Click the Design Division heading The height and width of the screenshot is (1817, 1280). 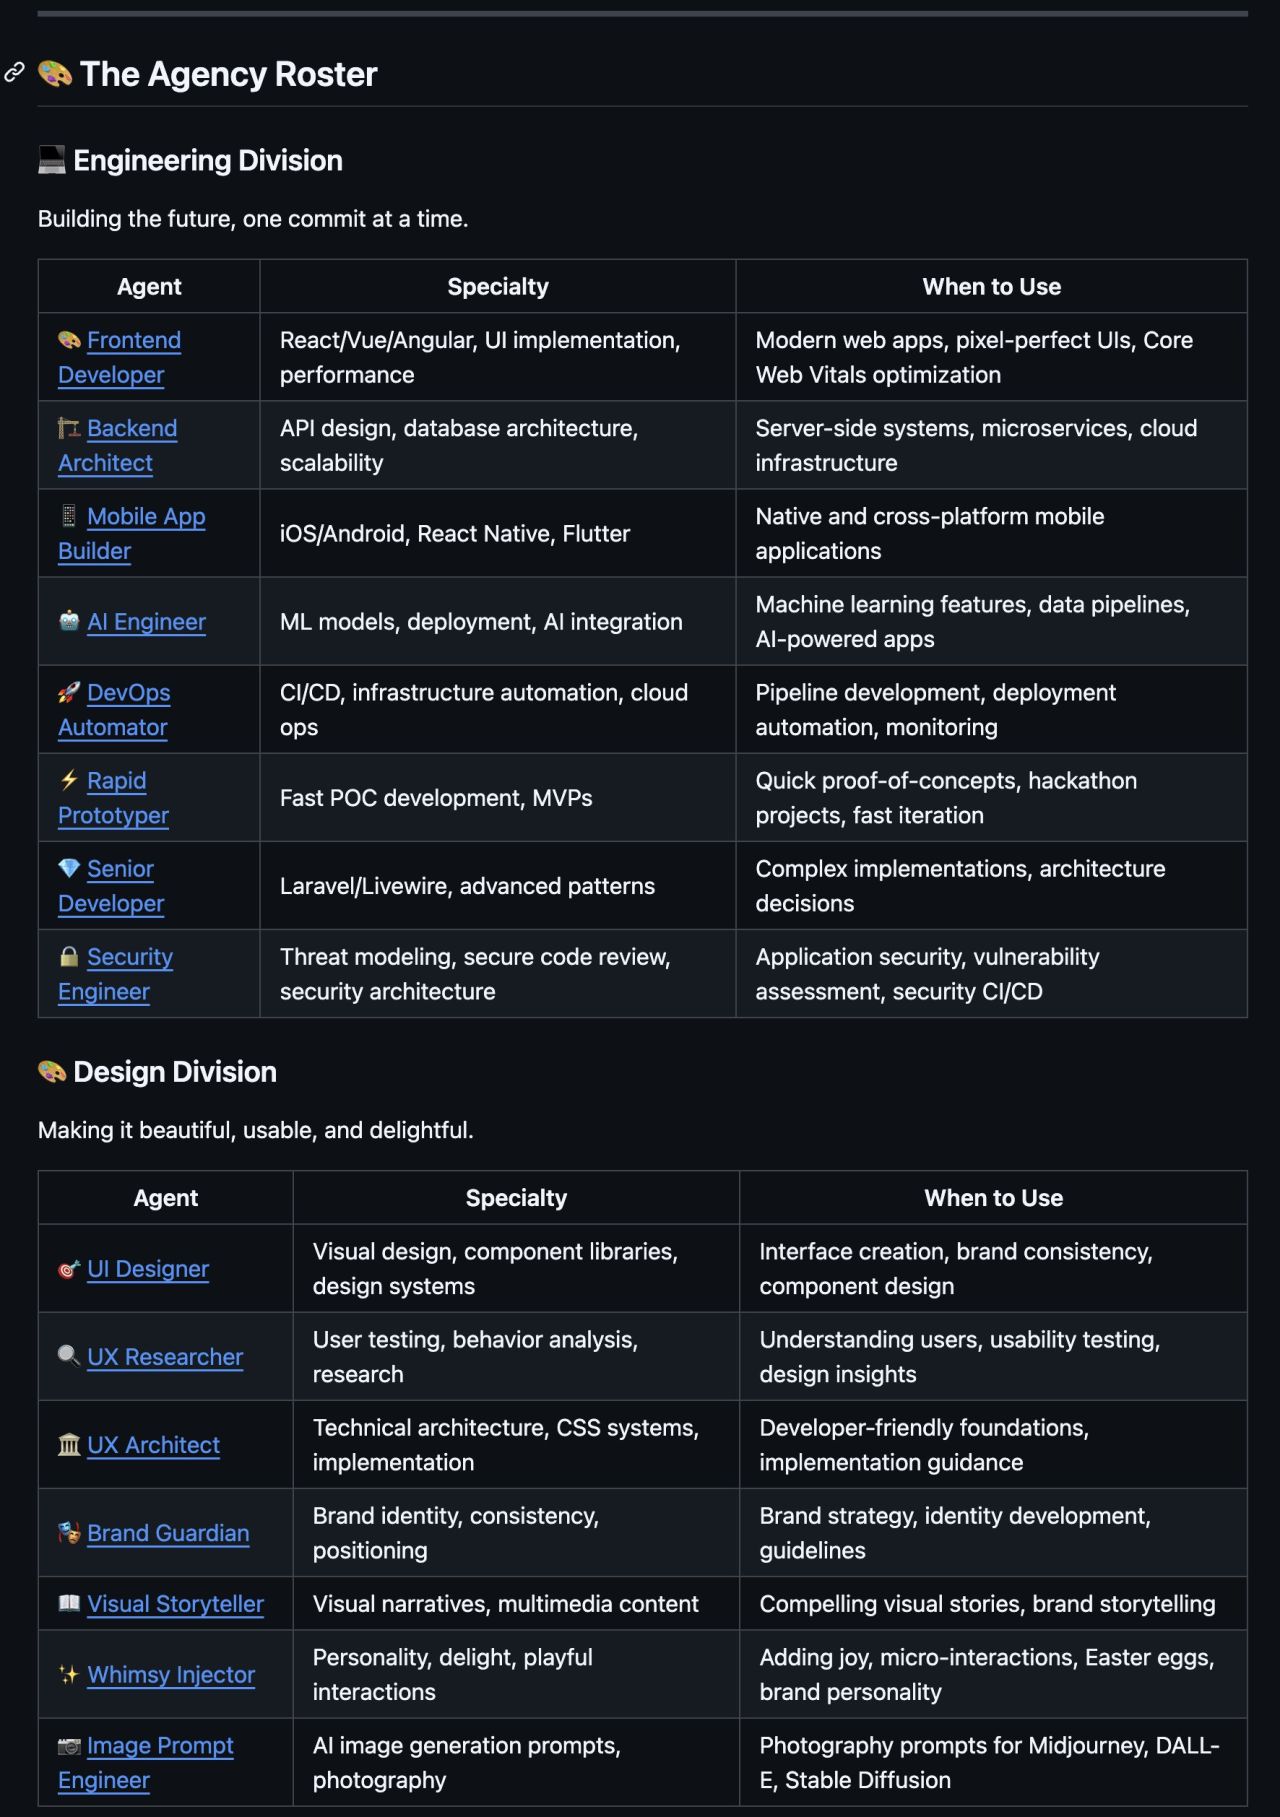tap(174, 1071)
